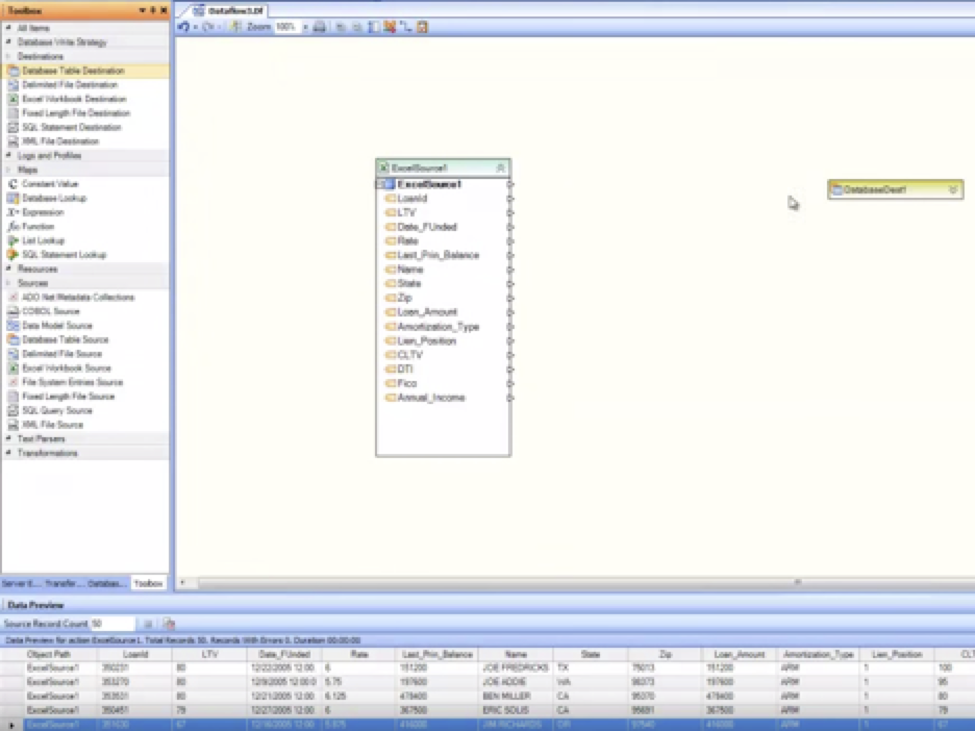Choose Delimited File Destination item
The height and width of the screenshot is (731, 975).
69,85
